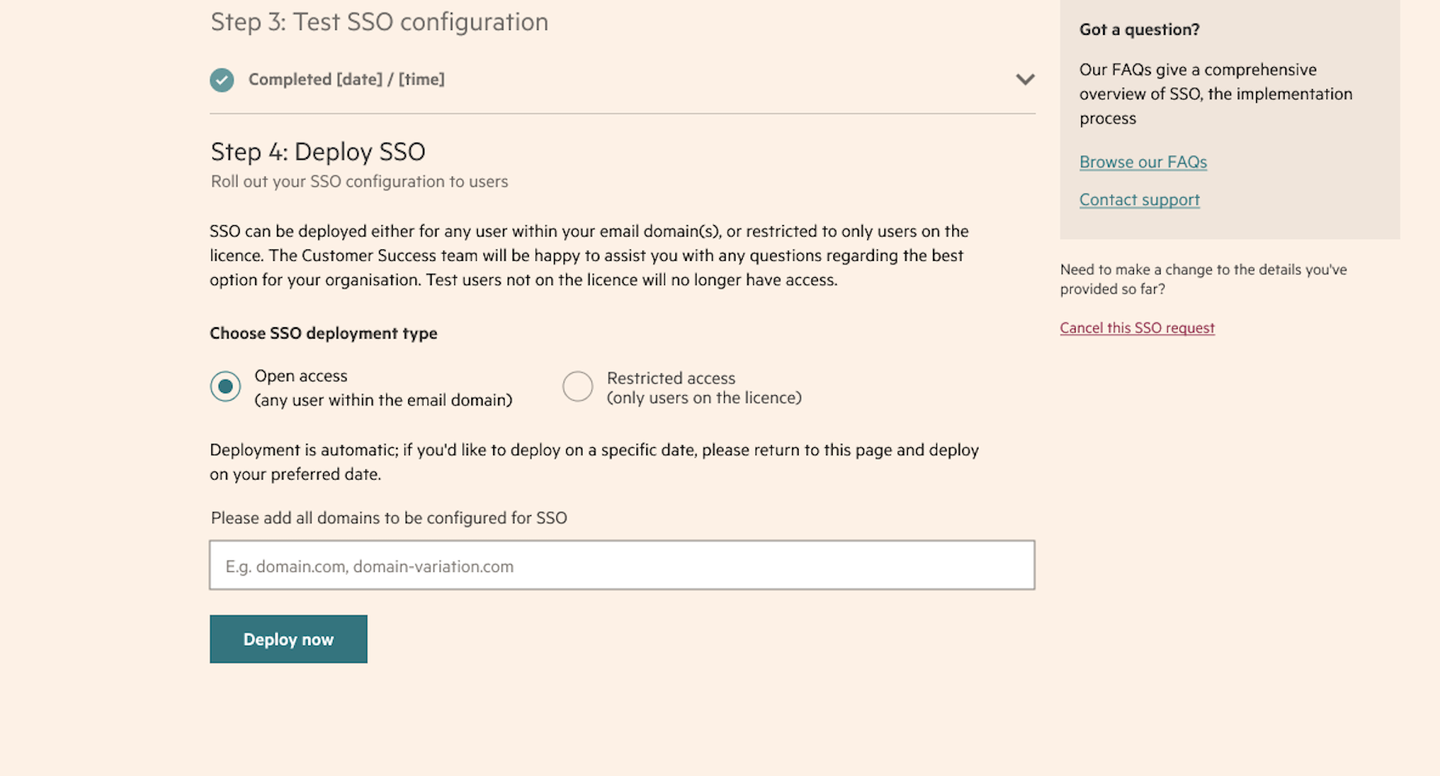Screen dimensions: 1440x776
Task: Click "(only users on the licence)" description
Action: pos(704,398)
